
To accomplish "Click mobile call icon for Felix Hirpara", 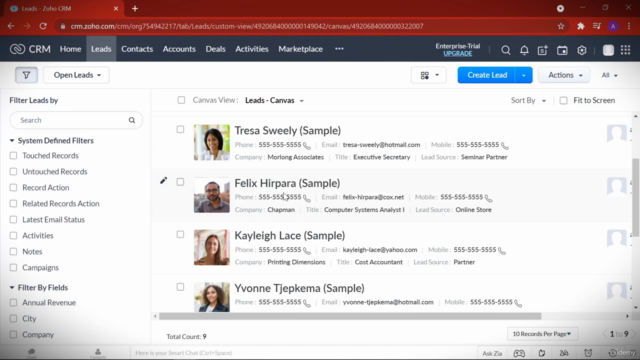I will click(x=489, y=198).
